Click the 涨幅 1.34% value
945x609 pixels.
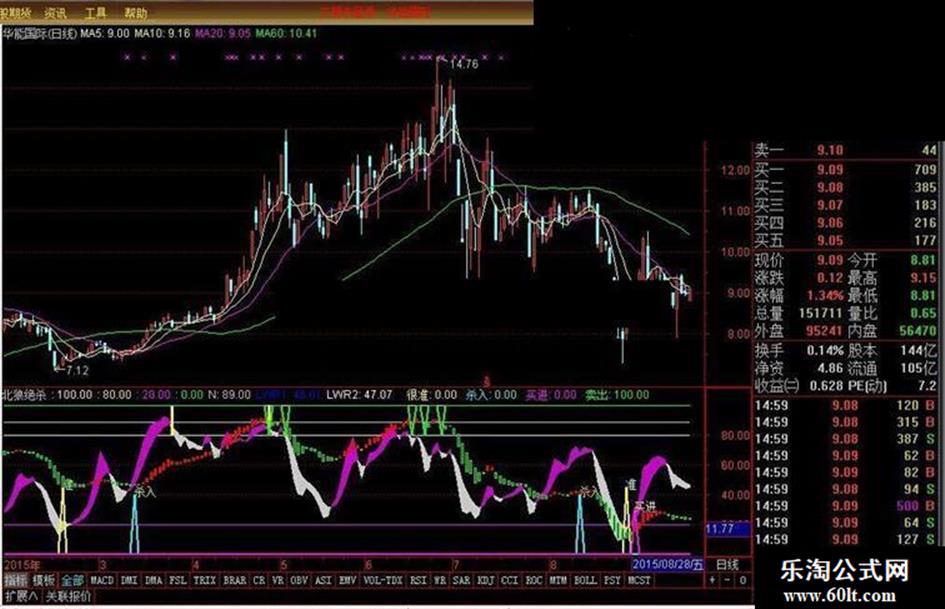coord(825,295)
